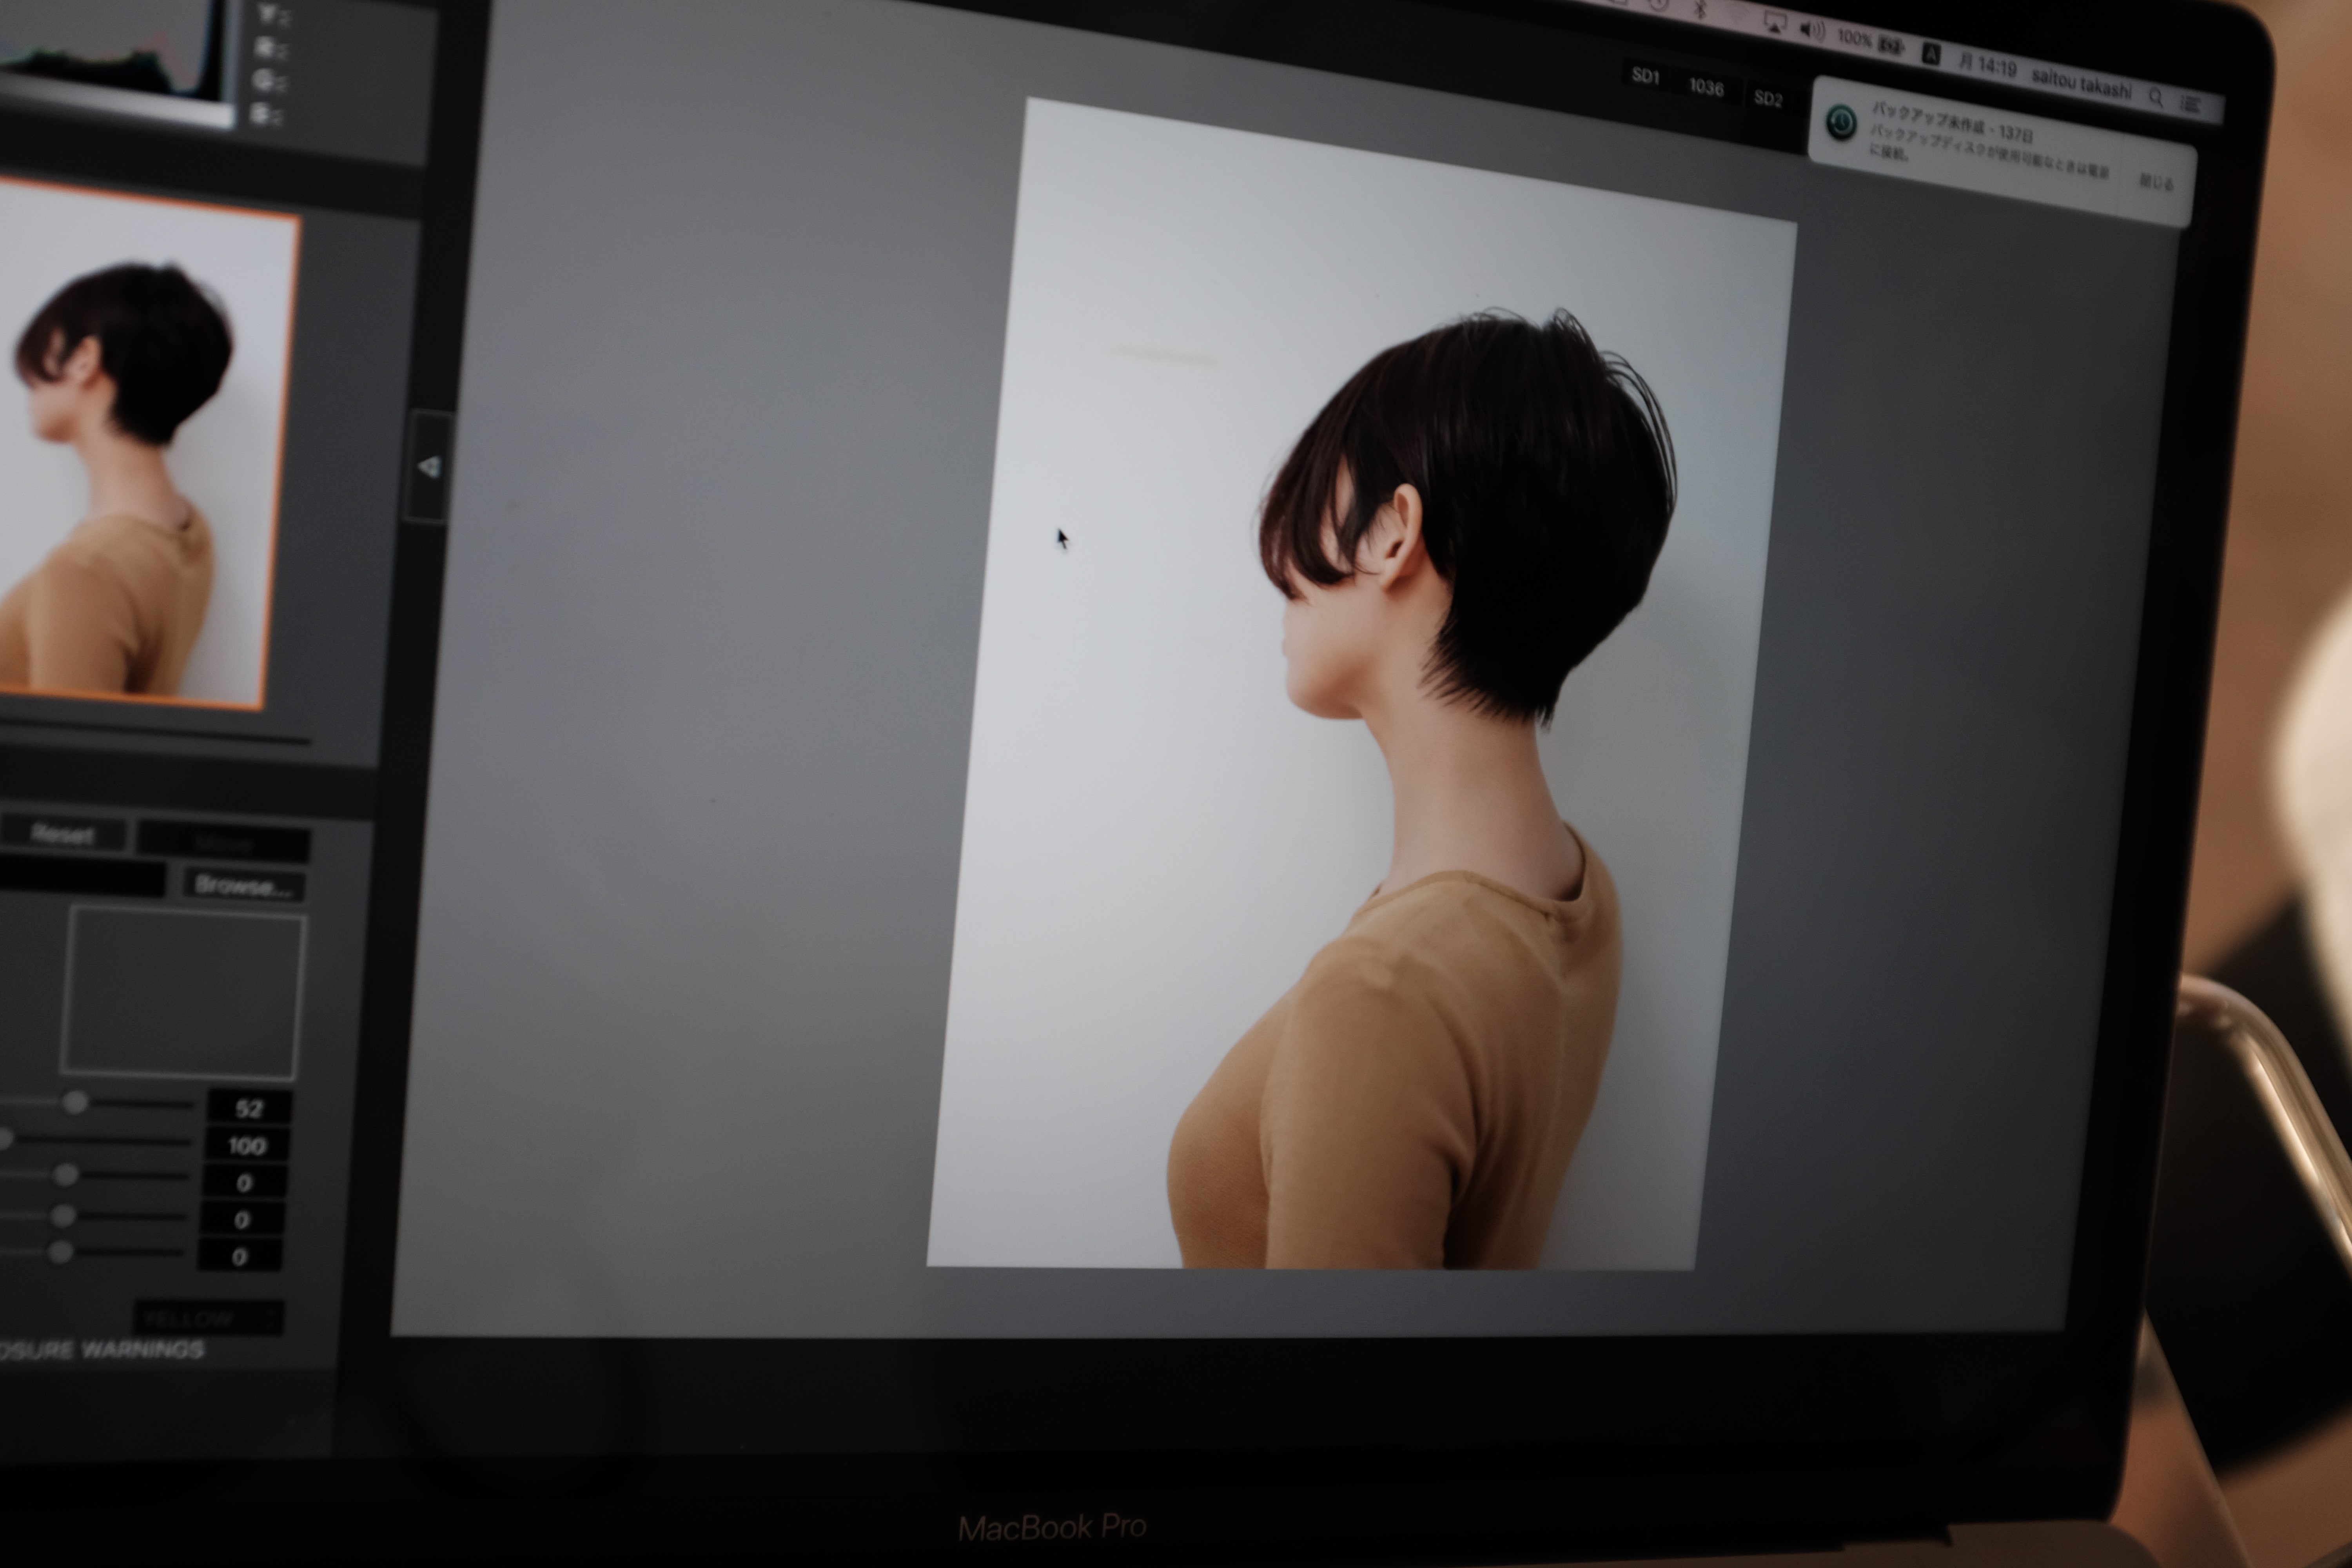Screen dimensions: 2352x1568
Task: Click the 1036 frame counter
Action: click(x=1706, y=88)
